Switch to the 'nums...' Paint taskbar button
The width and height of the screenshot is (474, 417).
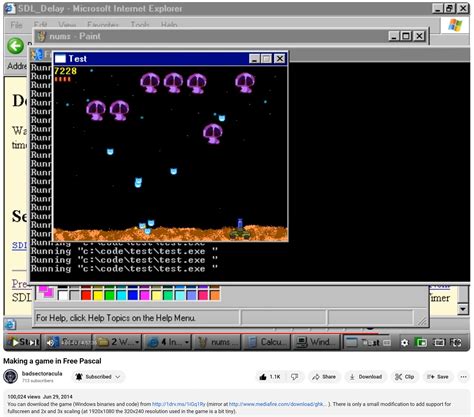216,342
